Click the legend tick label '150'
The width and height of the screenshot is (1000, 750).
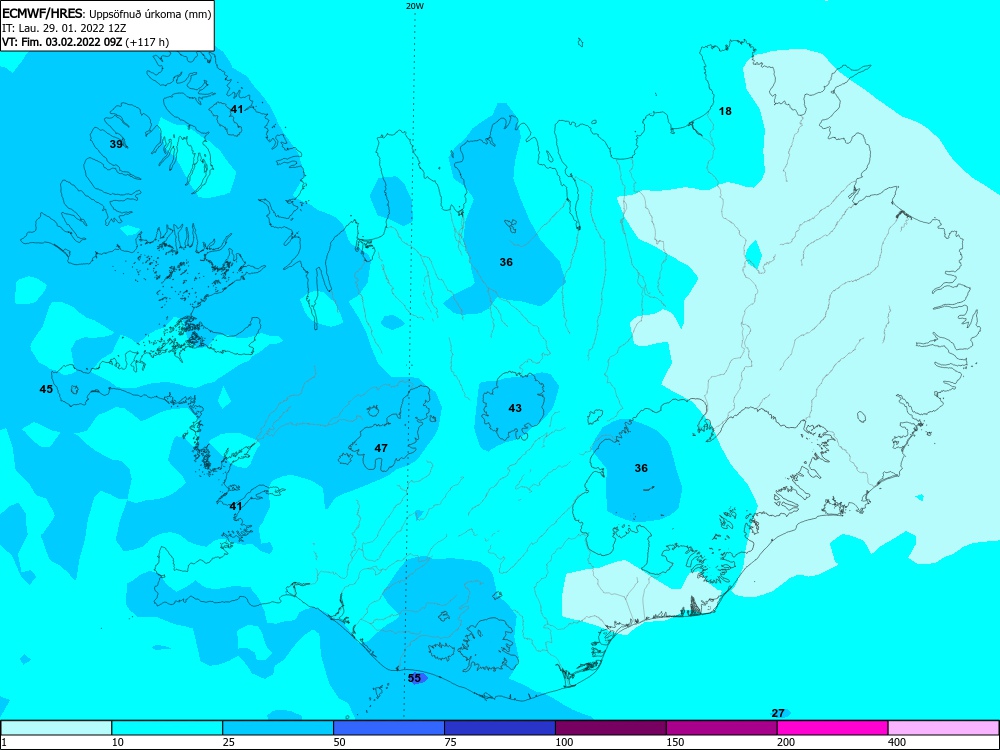tap(676, 742)
